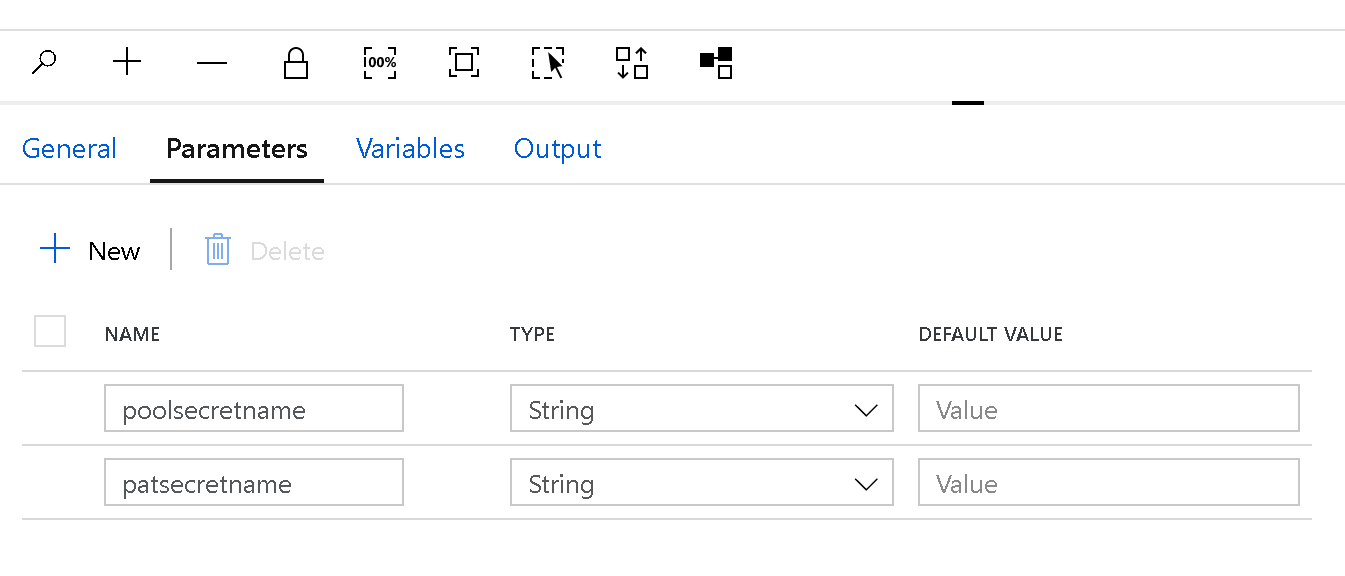
Task: Open the reorder actions tool
Action: click(x=631, y=62)
